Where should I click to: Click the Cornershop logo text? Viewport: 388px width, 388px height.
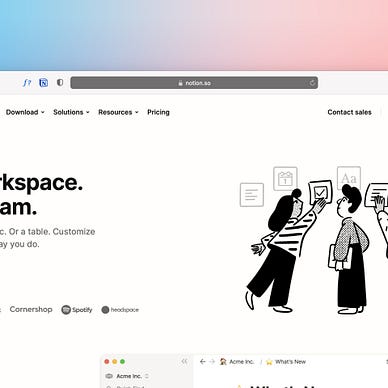coord(31,309)
